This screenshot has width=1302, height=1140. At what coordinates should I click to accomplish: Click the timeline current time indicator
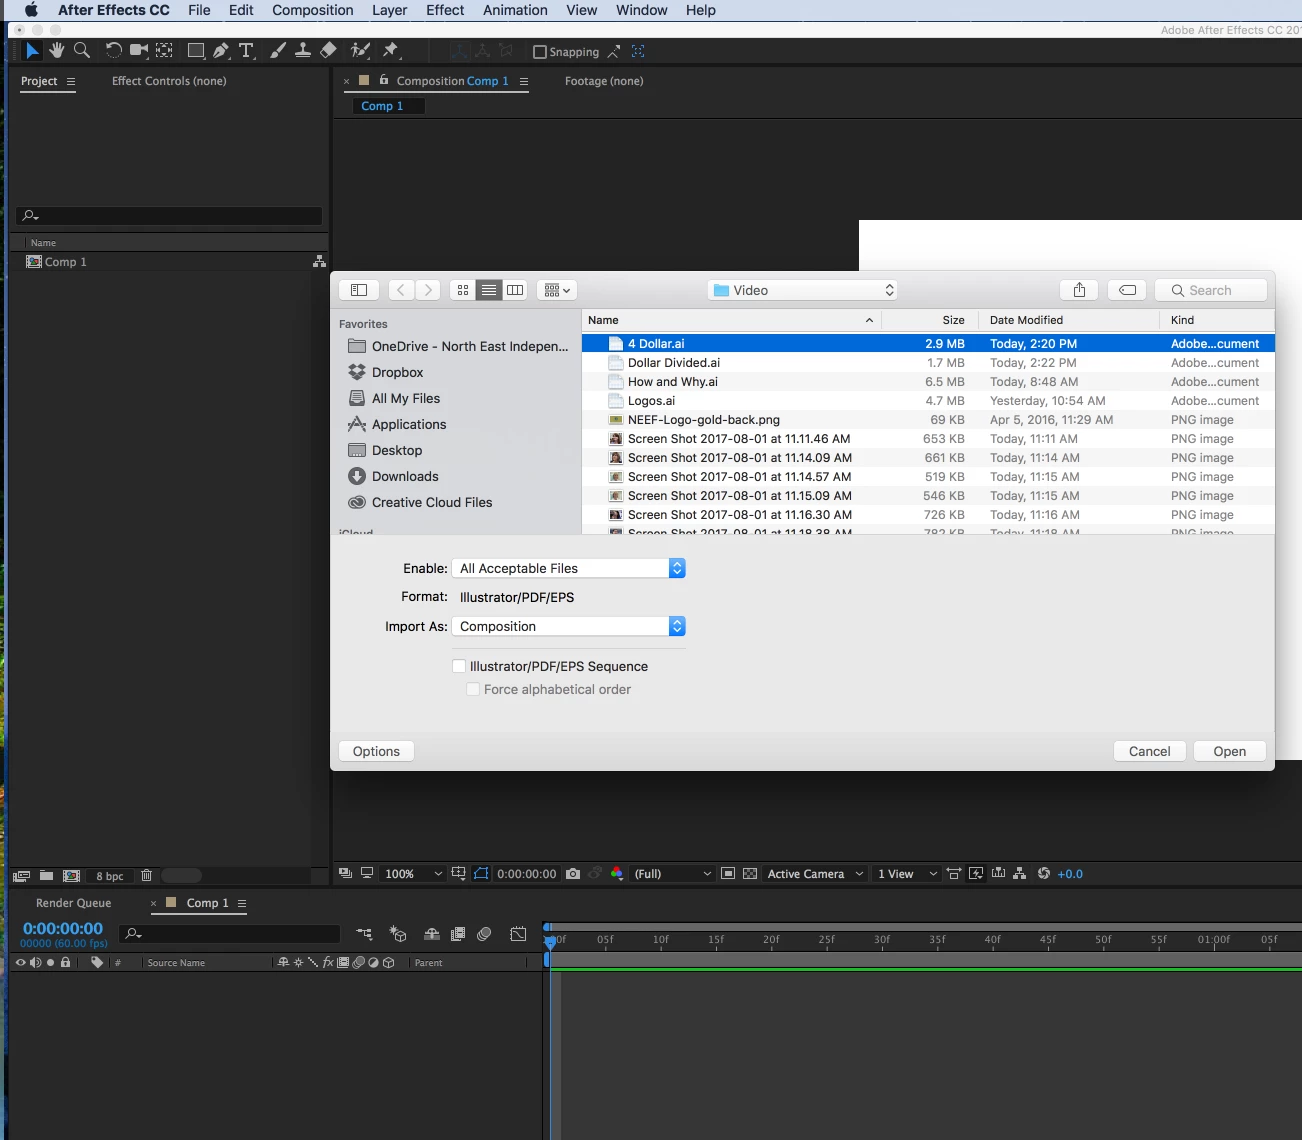[x=550, y=941]
